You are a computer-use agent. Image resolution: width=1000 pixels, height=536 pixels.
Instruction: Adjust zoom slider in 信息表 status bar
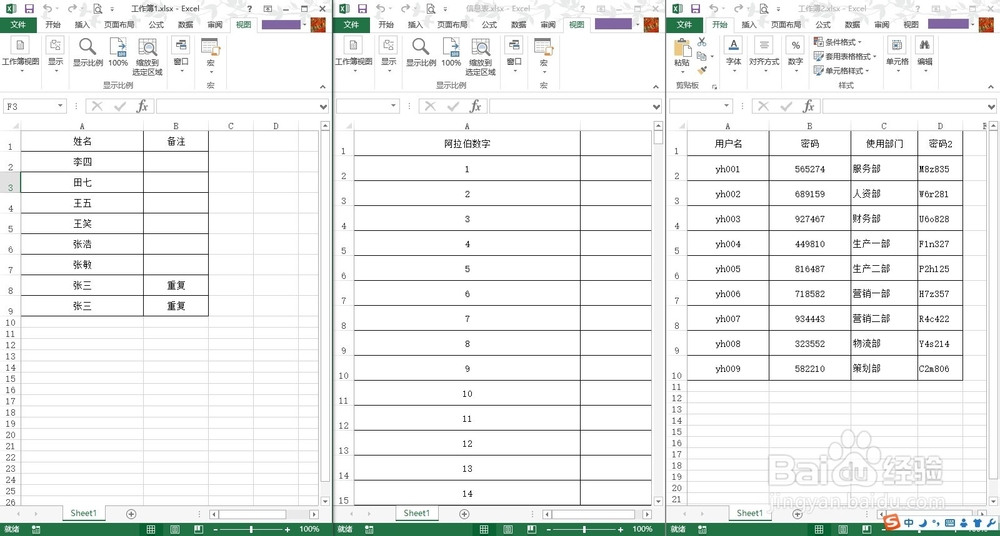point(585,530)
